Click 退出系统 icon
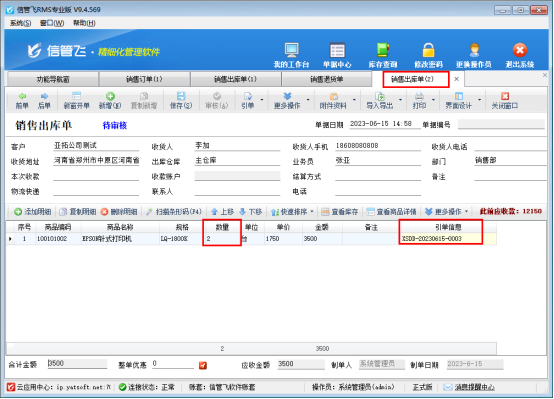554x399 pixels. point(520,55)
